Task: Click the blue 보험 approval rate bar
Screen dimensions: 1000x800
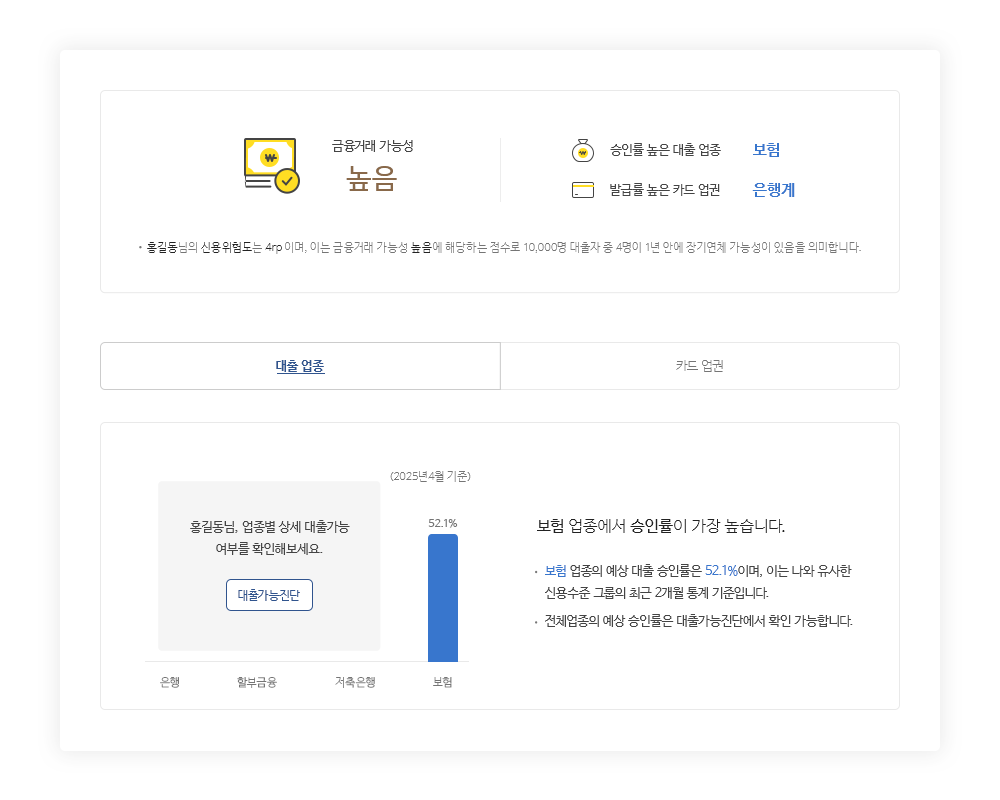Action: tap(442, 598)
